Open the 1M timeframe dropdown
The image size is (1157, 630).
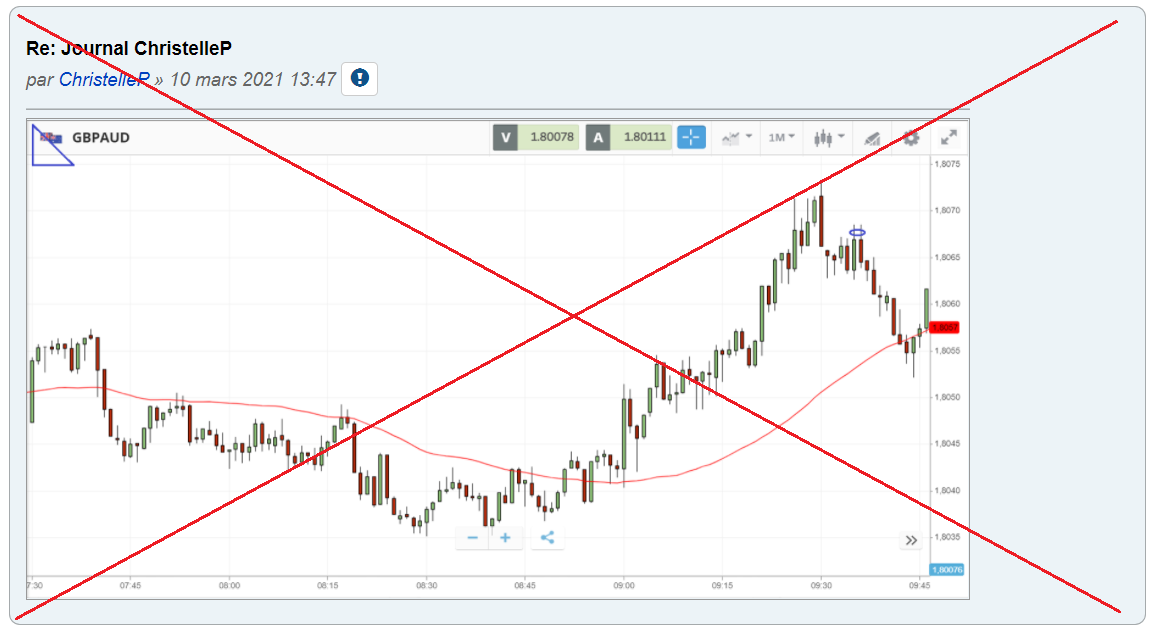pyautogui.click(x=781, y=137)
